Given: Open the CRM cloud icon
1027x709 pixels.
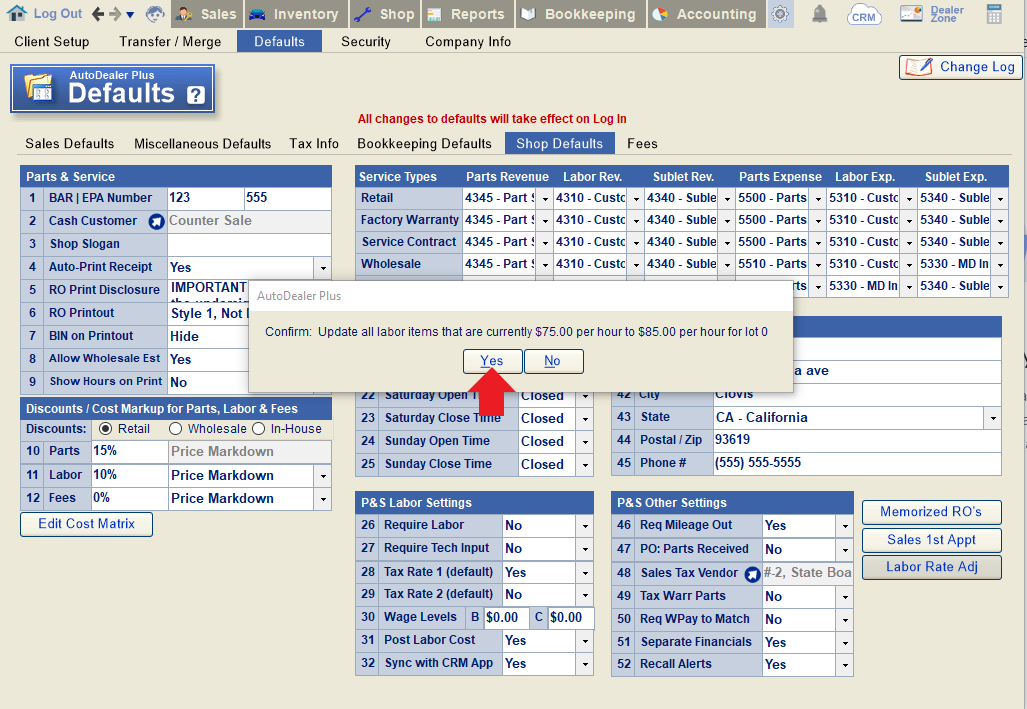Looking at the screenshot, I should (x=863, y=14).
